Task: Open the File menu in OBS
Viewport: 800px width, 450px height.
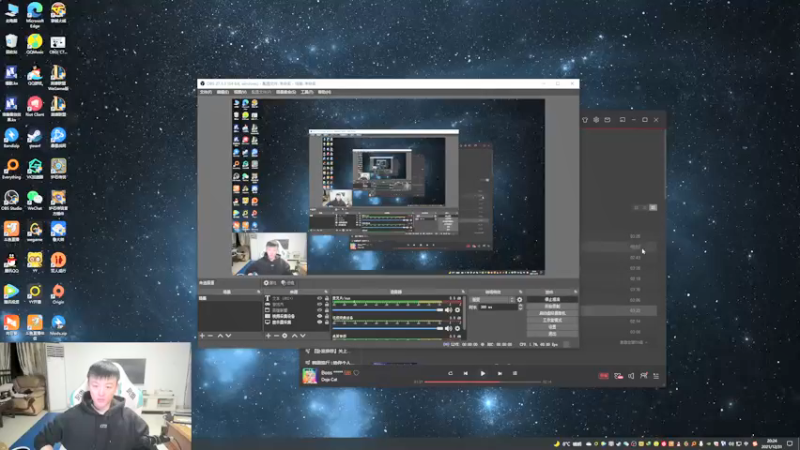Action: pyautogui.click(x=206, y=92)
